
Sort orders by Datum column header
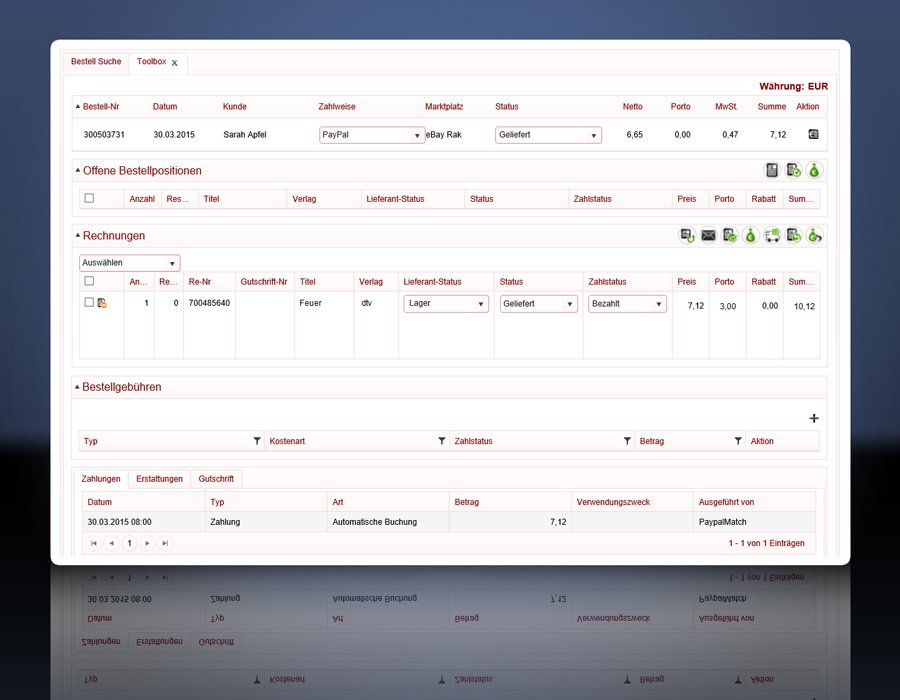(x=165, y=107)
